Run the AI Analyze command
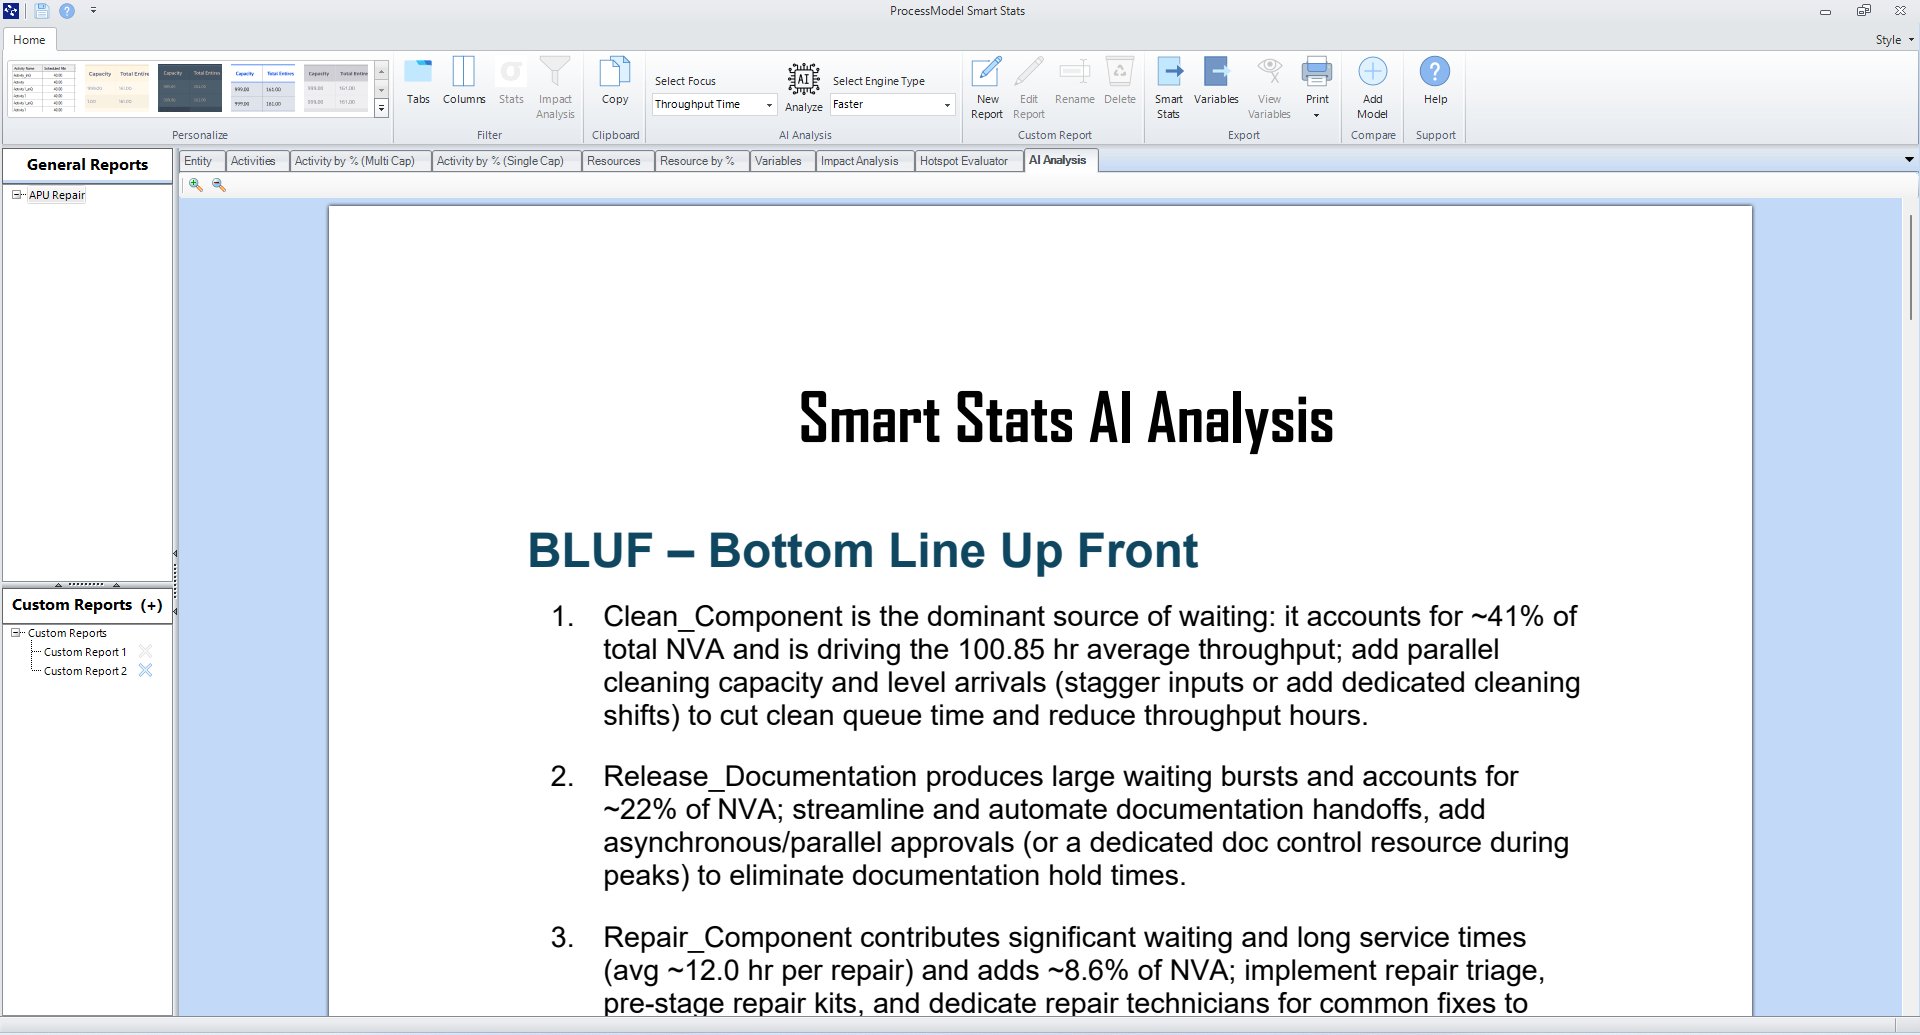The image size is (1920, 1035). click(x=804, y=88)
